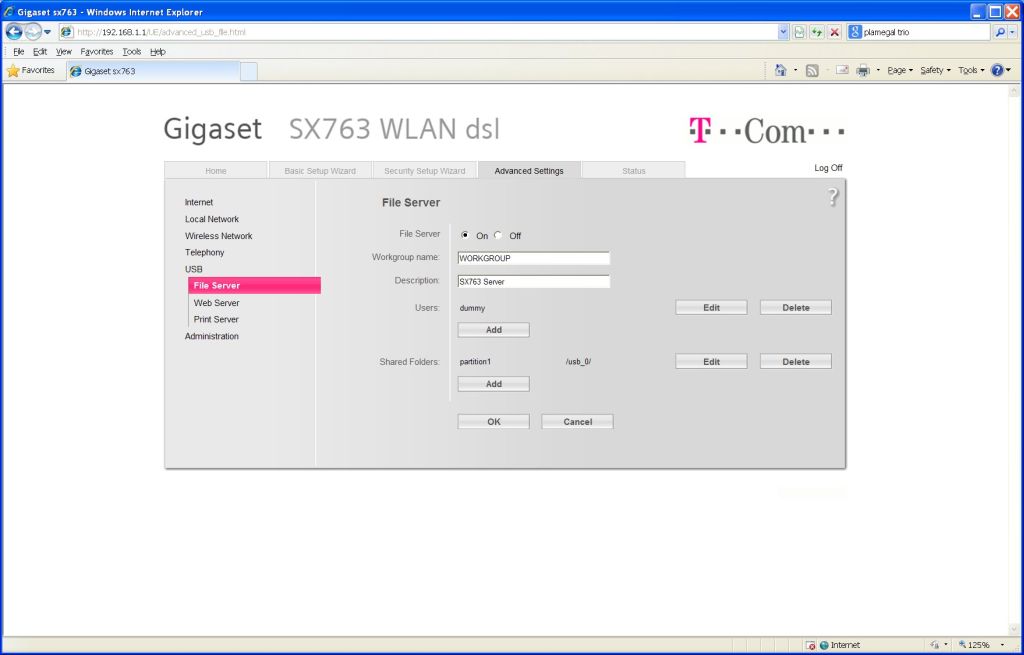Click the blue Help question mark icon
The height and width of the screenshot is (655, 1024).
(x=997, y=70)
